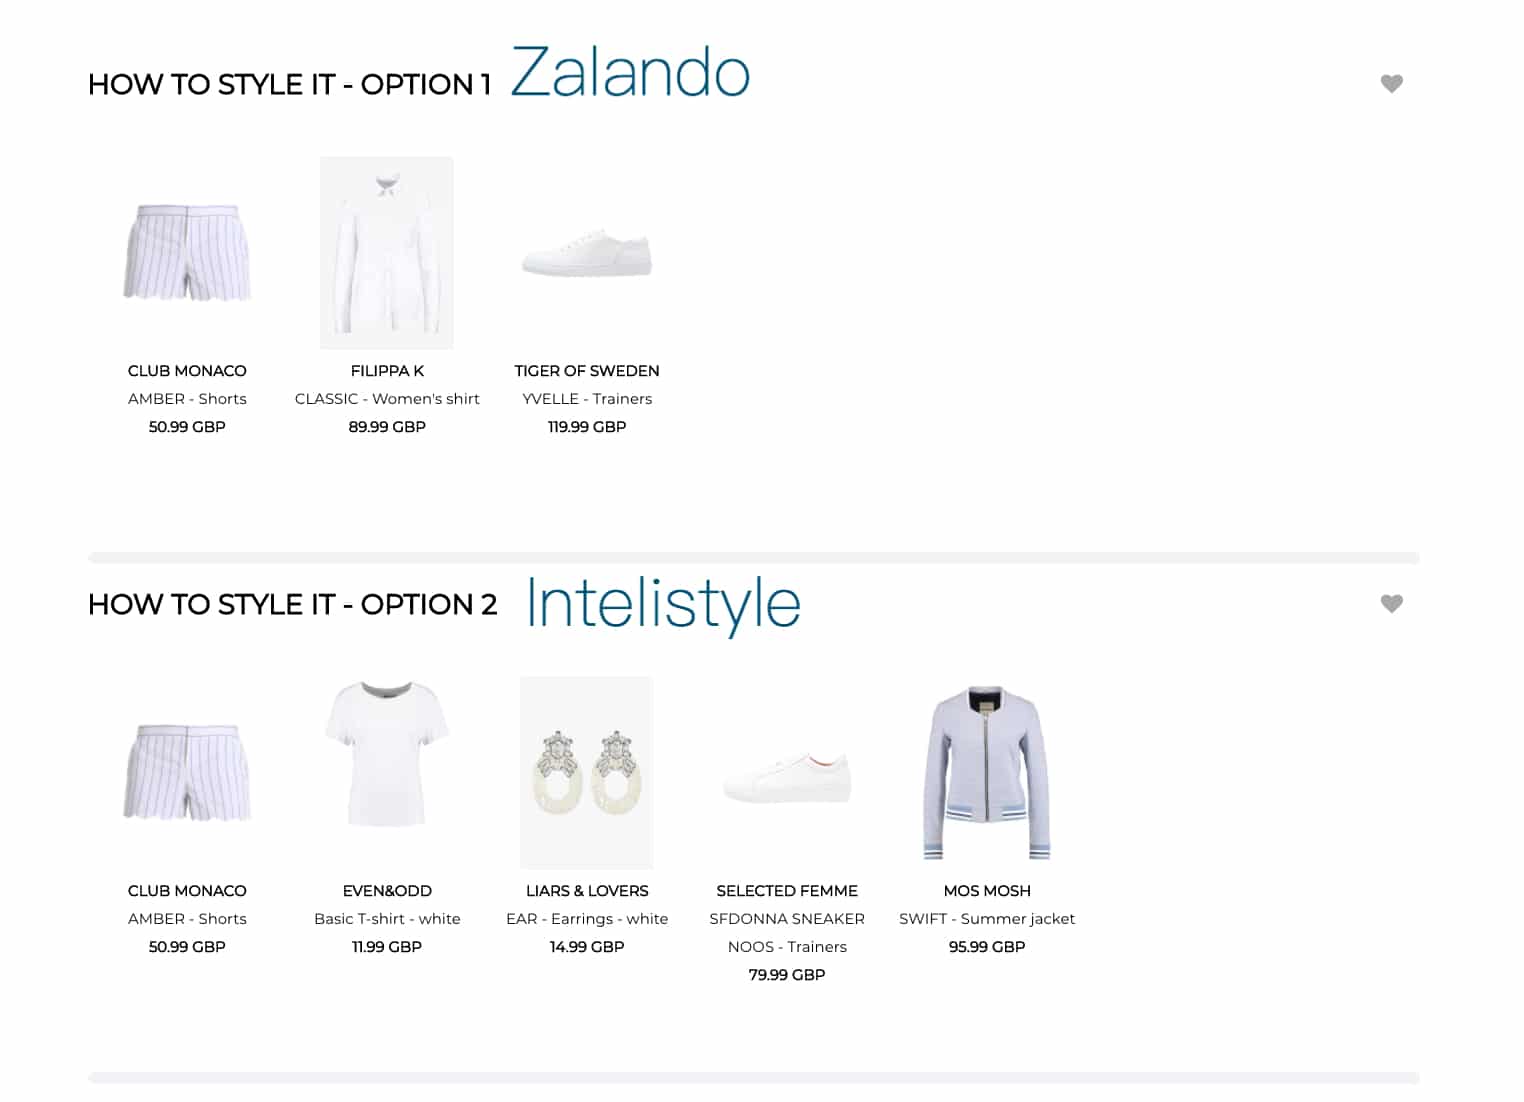Open Tiger of Sweden trainers image

point(587,253)
